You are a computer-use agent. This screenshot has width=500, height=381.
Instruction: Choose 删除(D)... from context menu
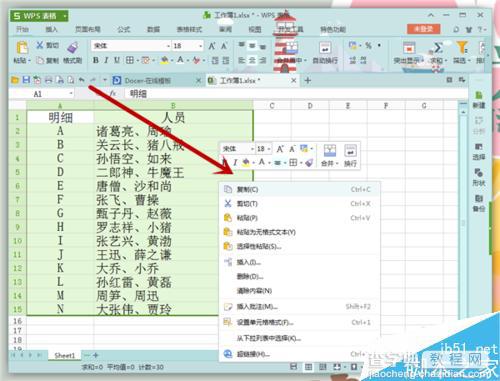[x=299, y=277]
